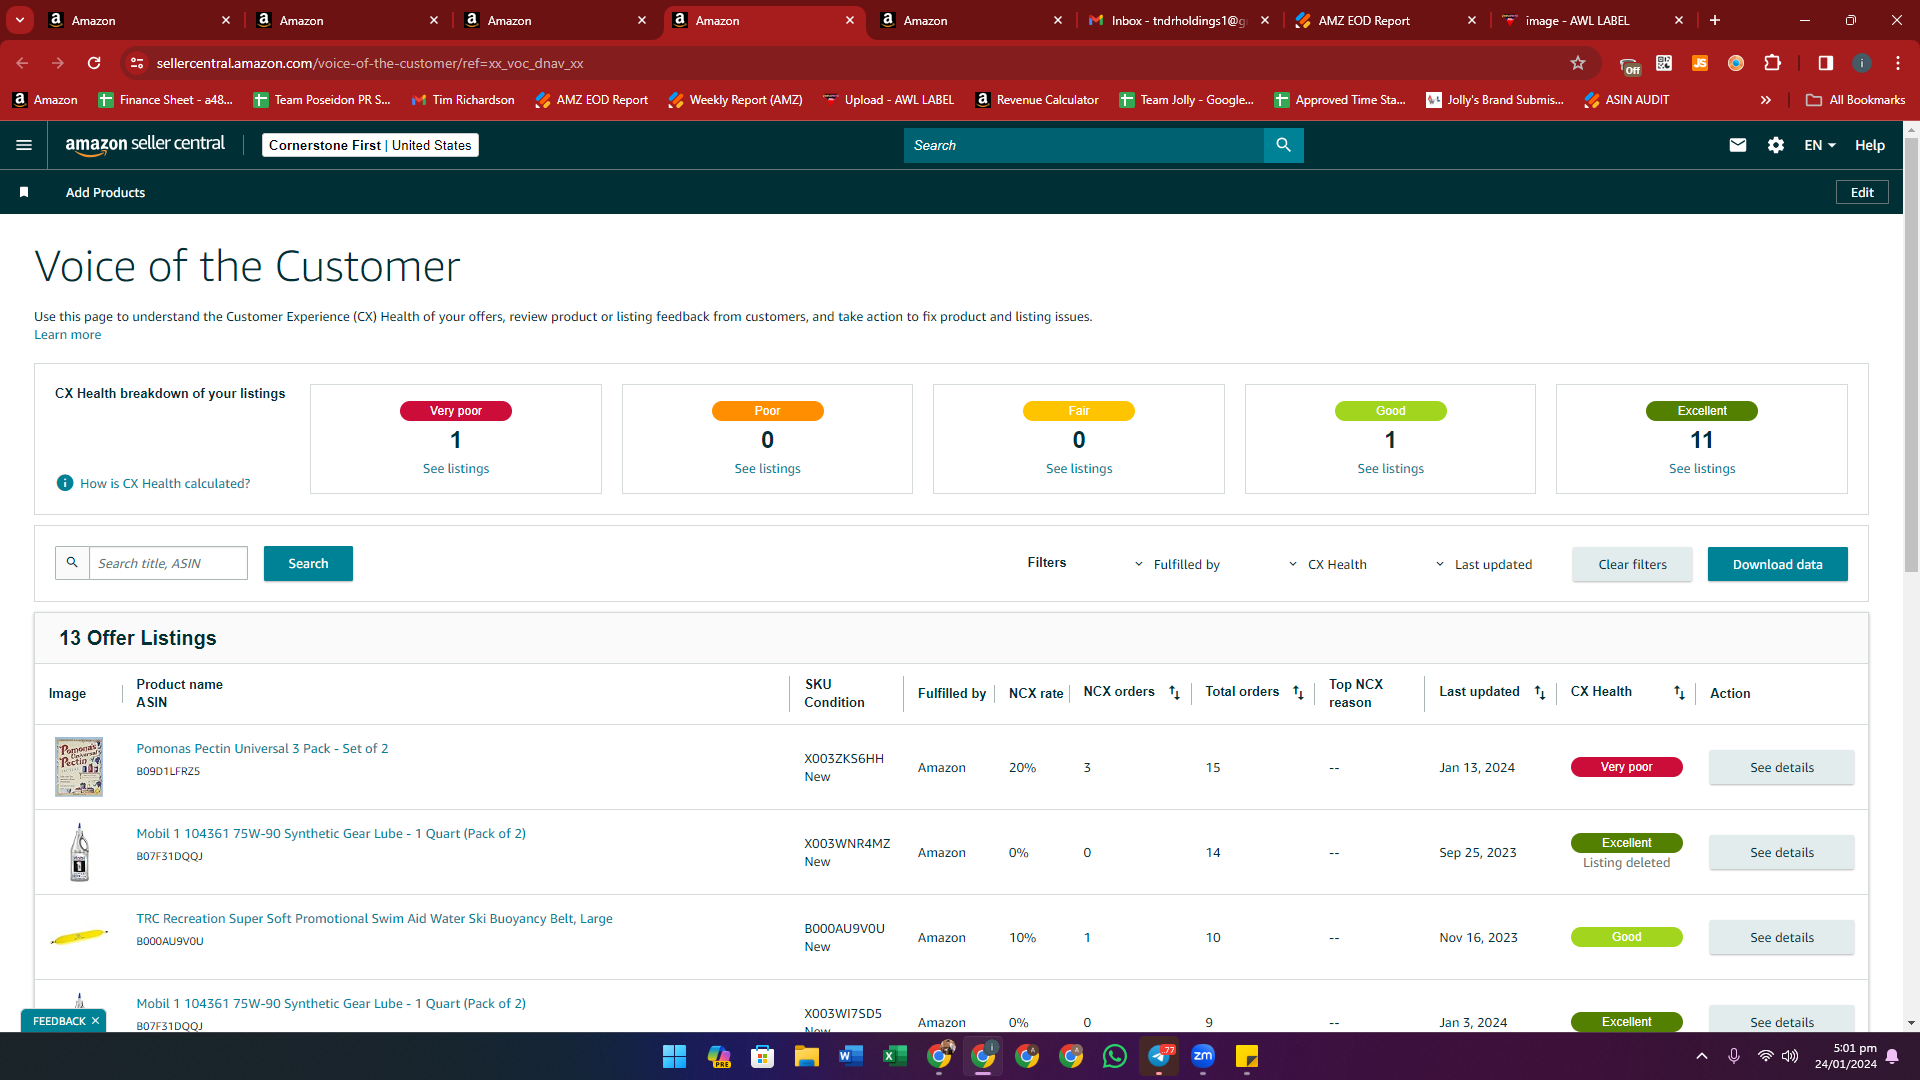Open WhatsApp from the taskbar
The height and width of the screenshot is (1080, 1920).
(x=1114, y=1056)
